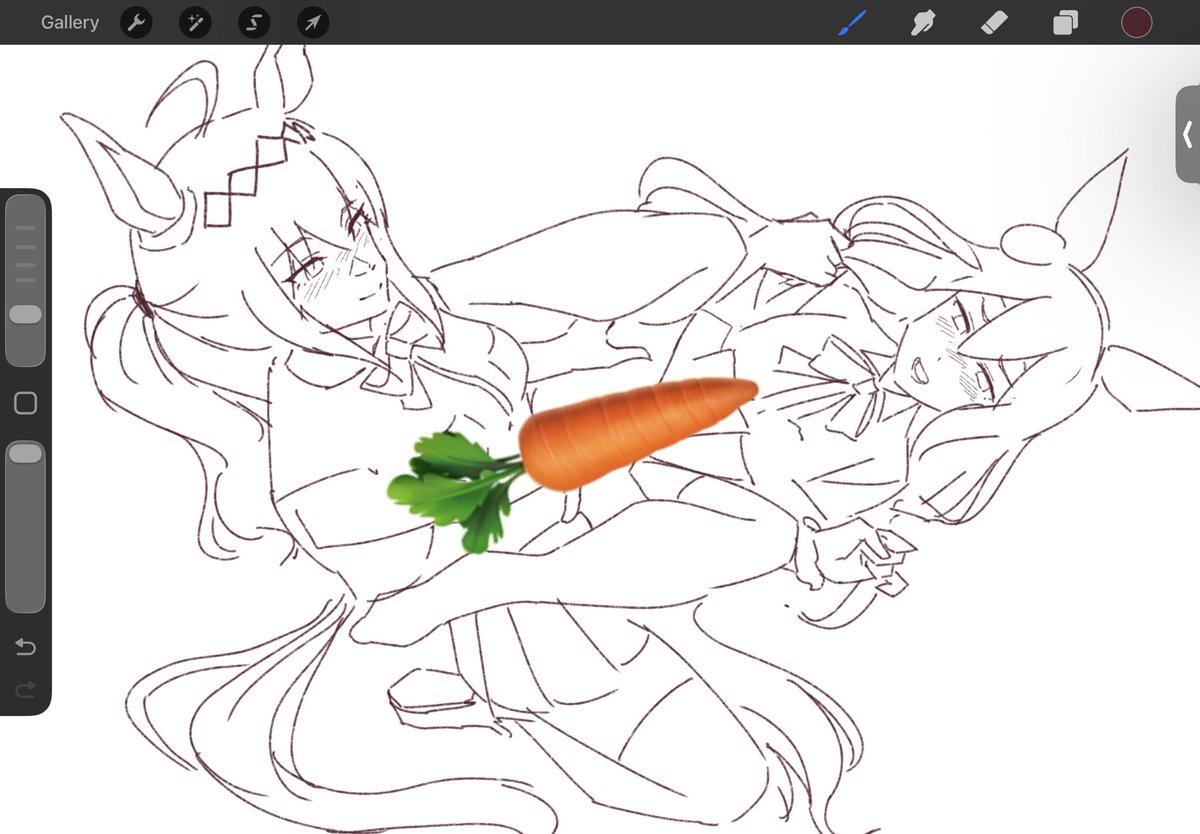Tap the brush size slider handle
This screenshot has width=1200, height=834.
click(26, 314)
